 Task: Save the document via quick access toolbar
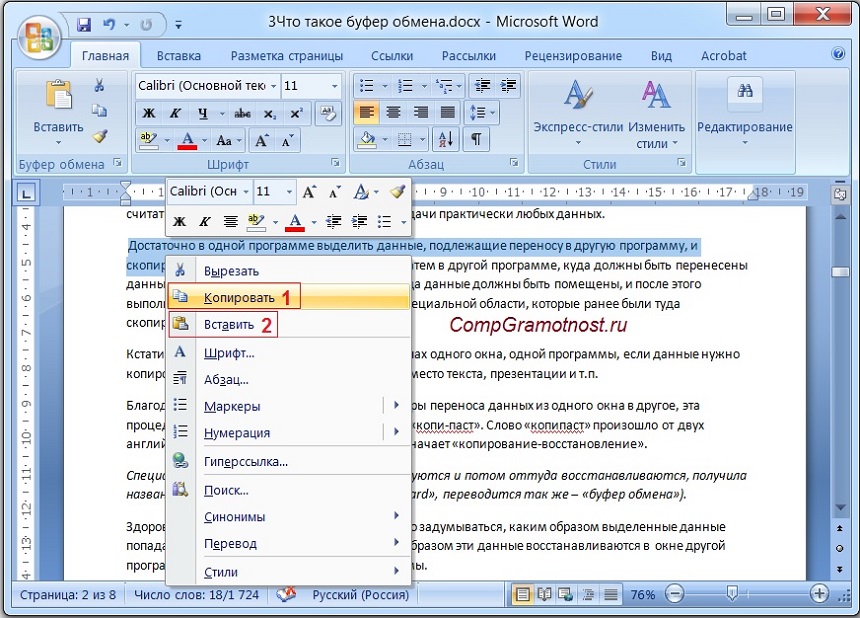point(84,24)
